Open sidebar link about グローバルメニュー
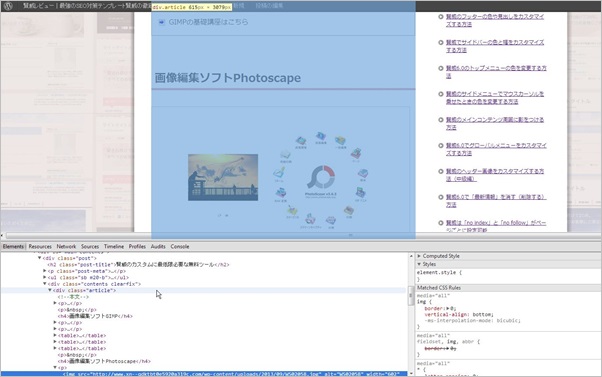The height and width of the screenshot is (377, 602). click(496, 149)
